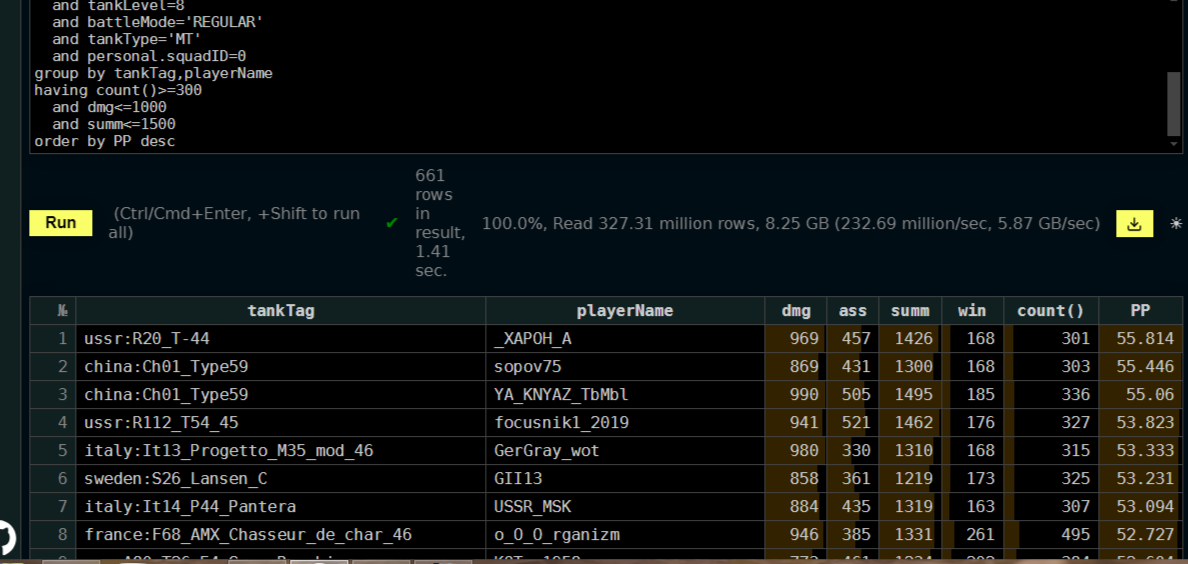Focus the SQL query text area
This screenshot has width=1188, height=564.
(x=599, y=76)
